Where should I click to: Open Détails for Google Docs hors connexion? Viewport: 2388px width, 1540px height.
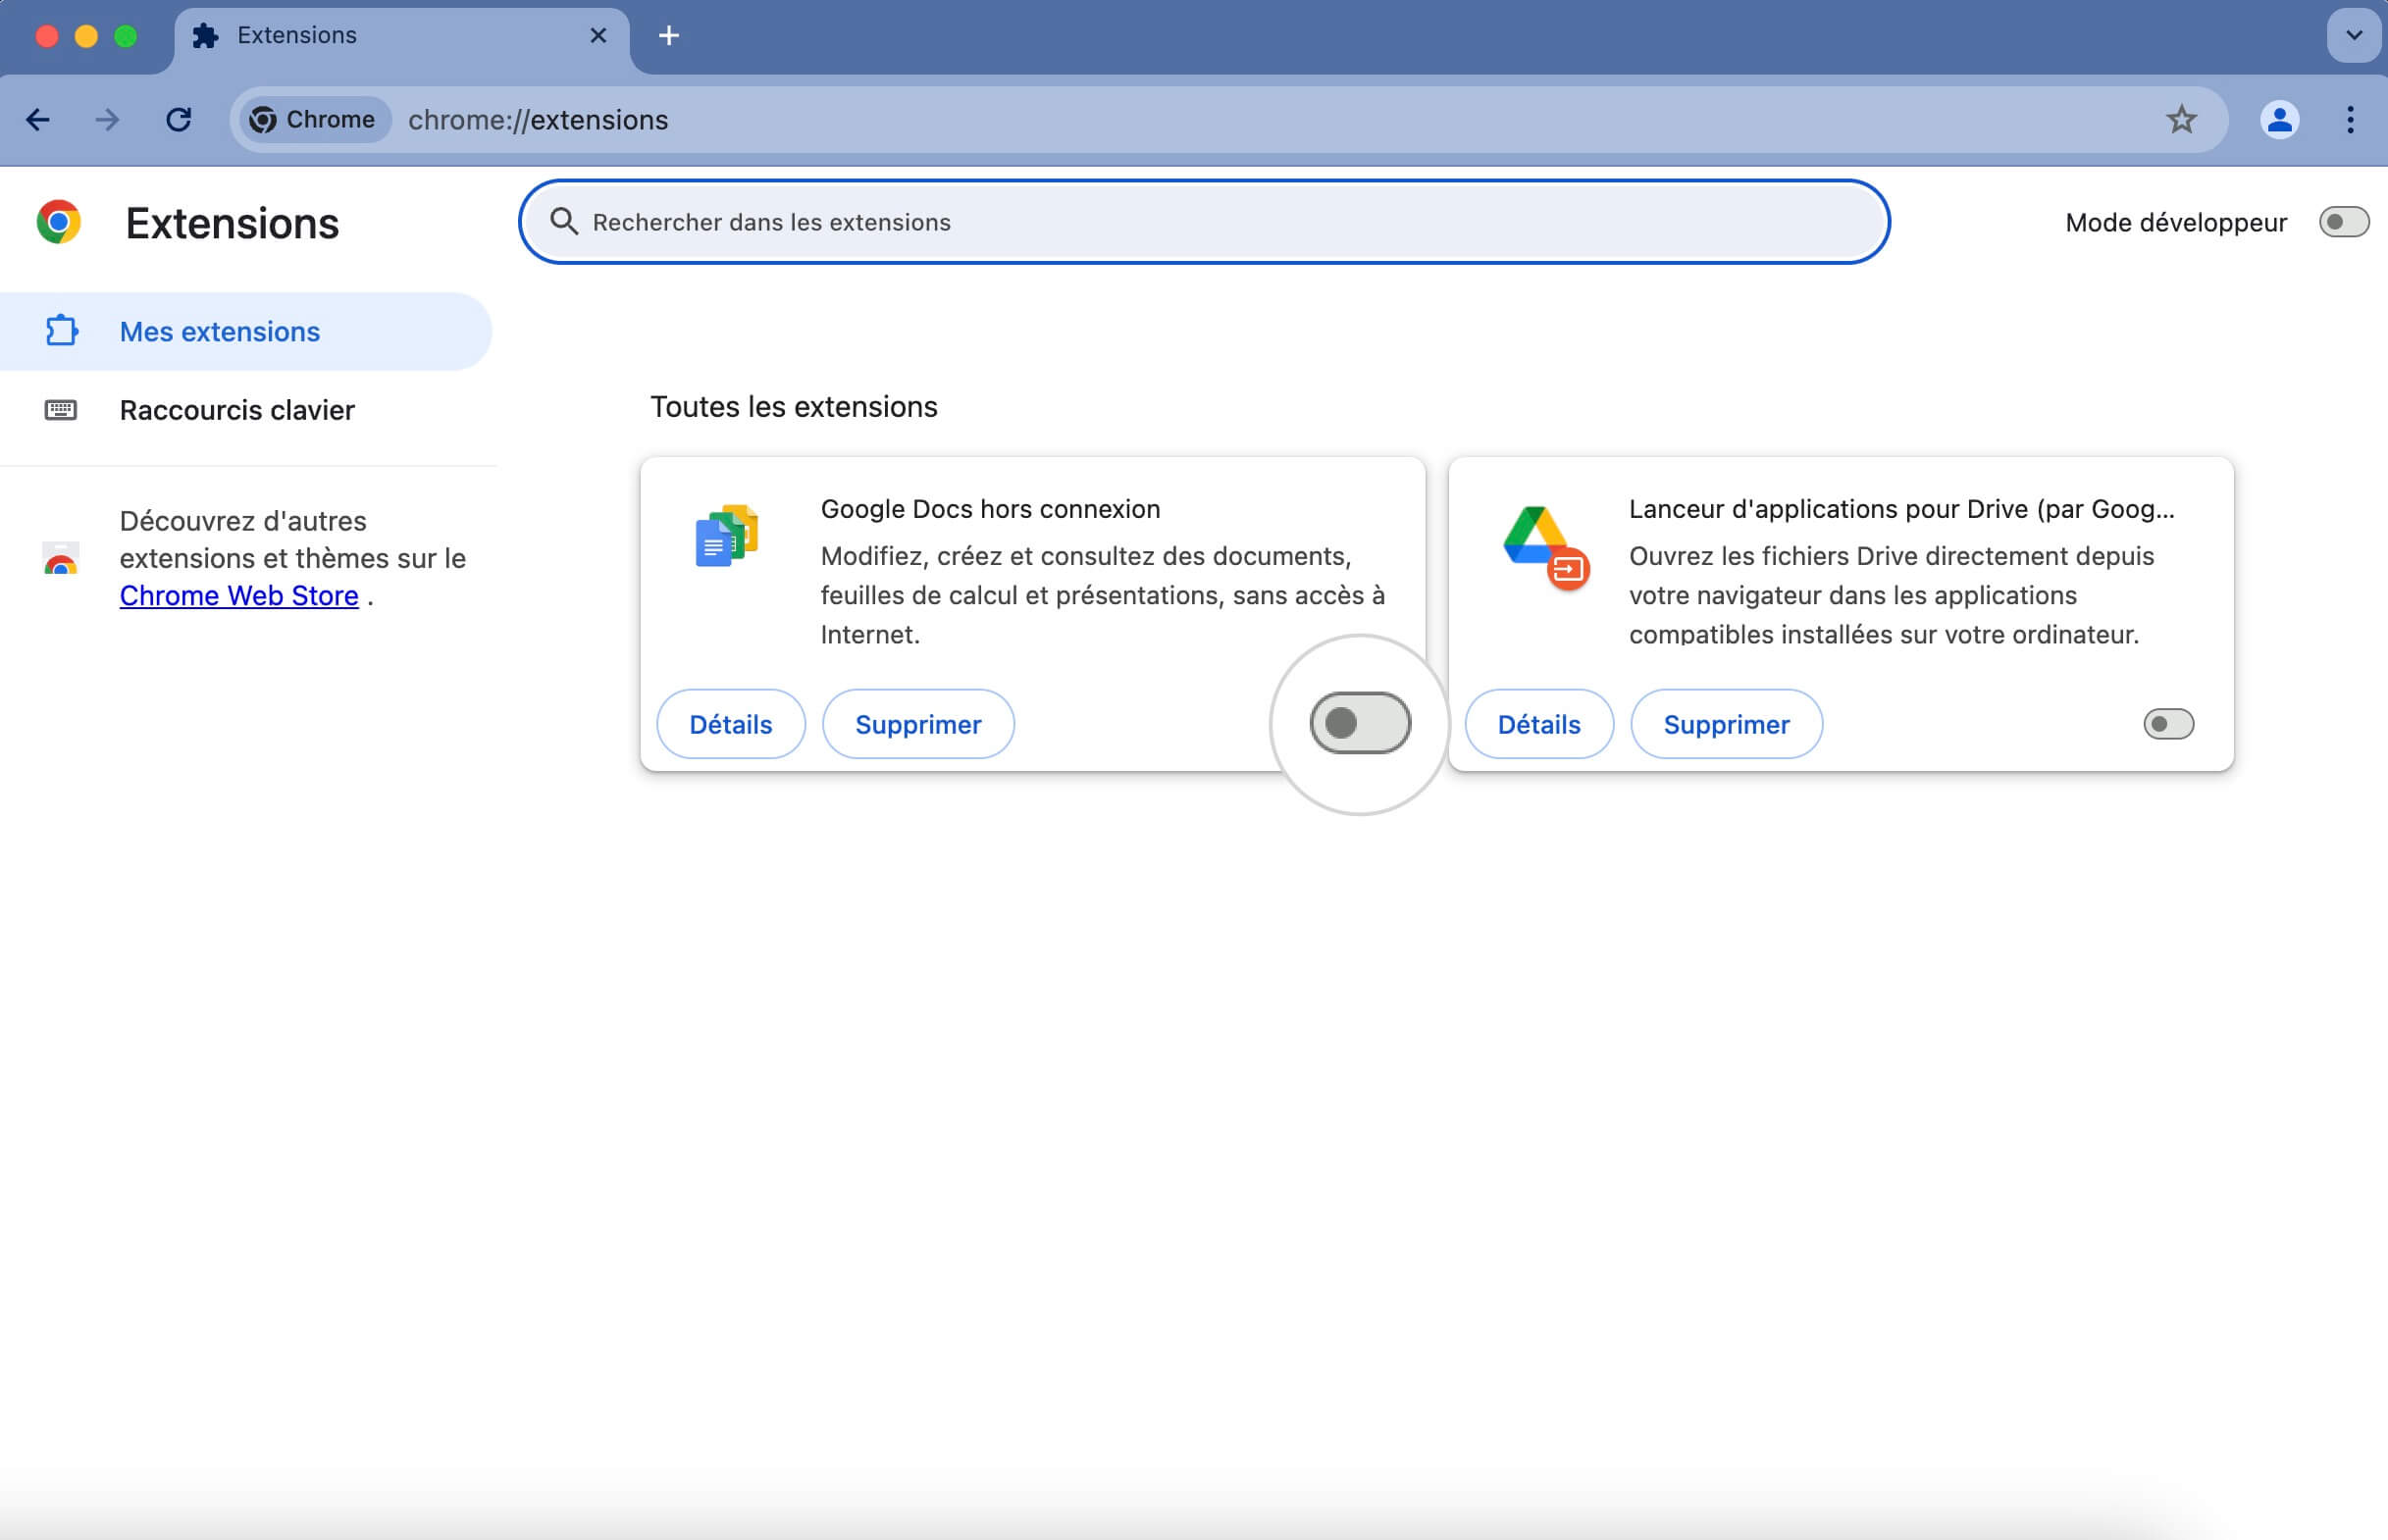coord(731,725)
